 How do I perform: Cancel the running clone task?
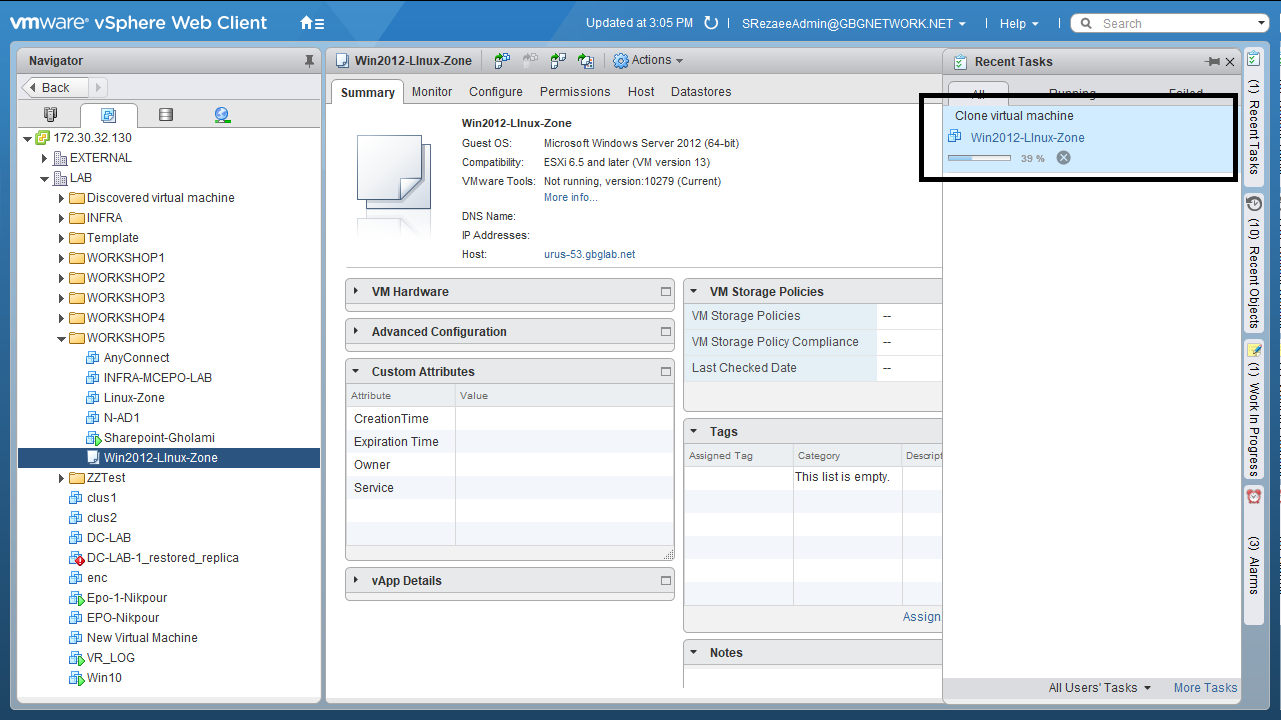1064,158
